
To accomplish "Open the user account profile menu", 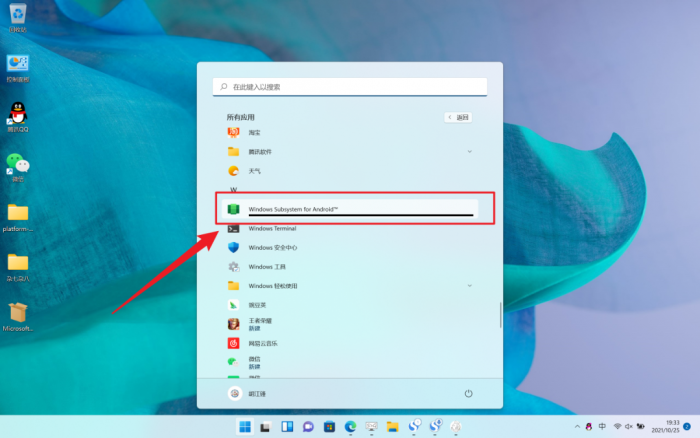I will pyautogui.click(x=250, y=394).
